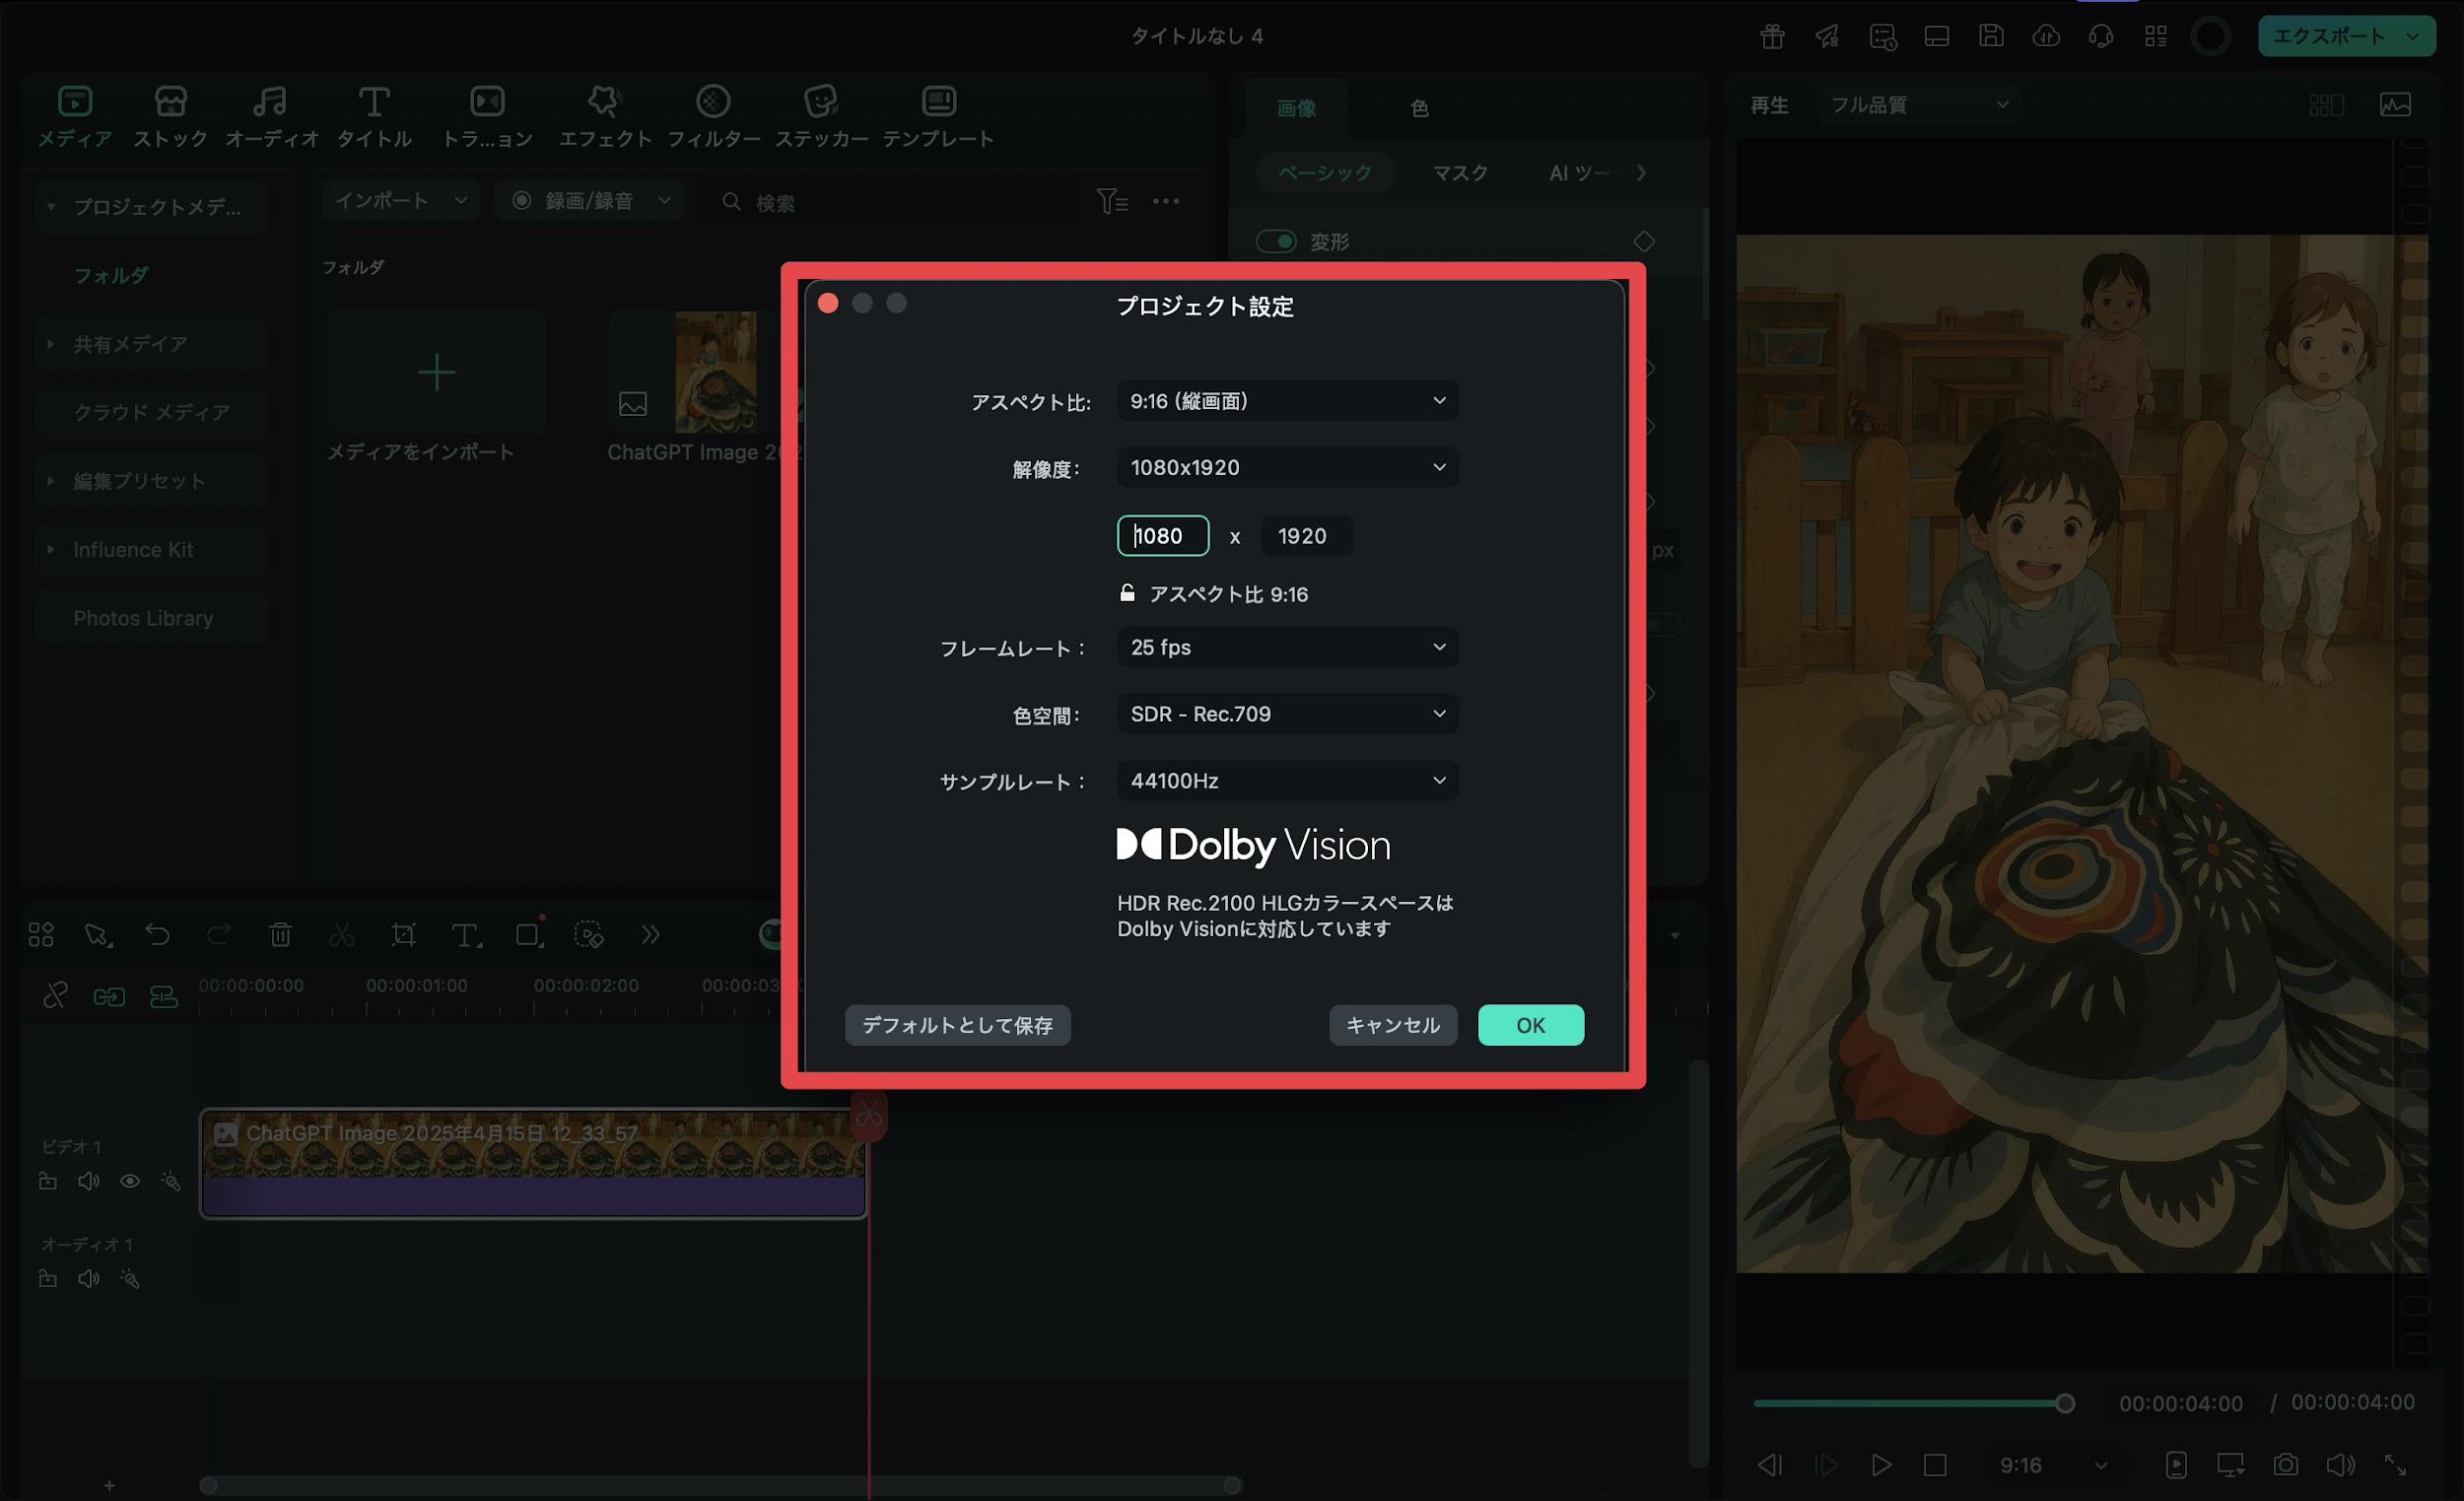Screen dimensions: 2464x1501
Task: Open the Stickers (ステッカー) tab
Action: pos(821,116)
